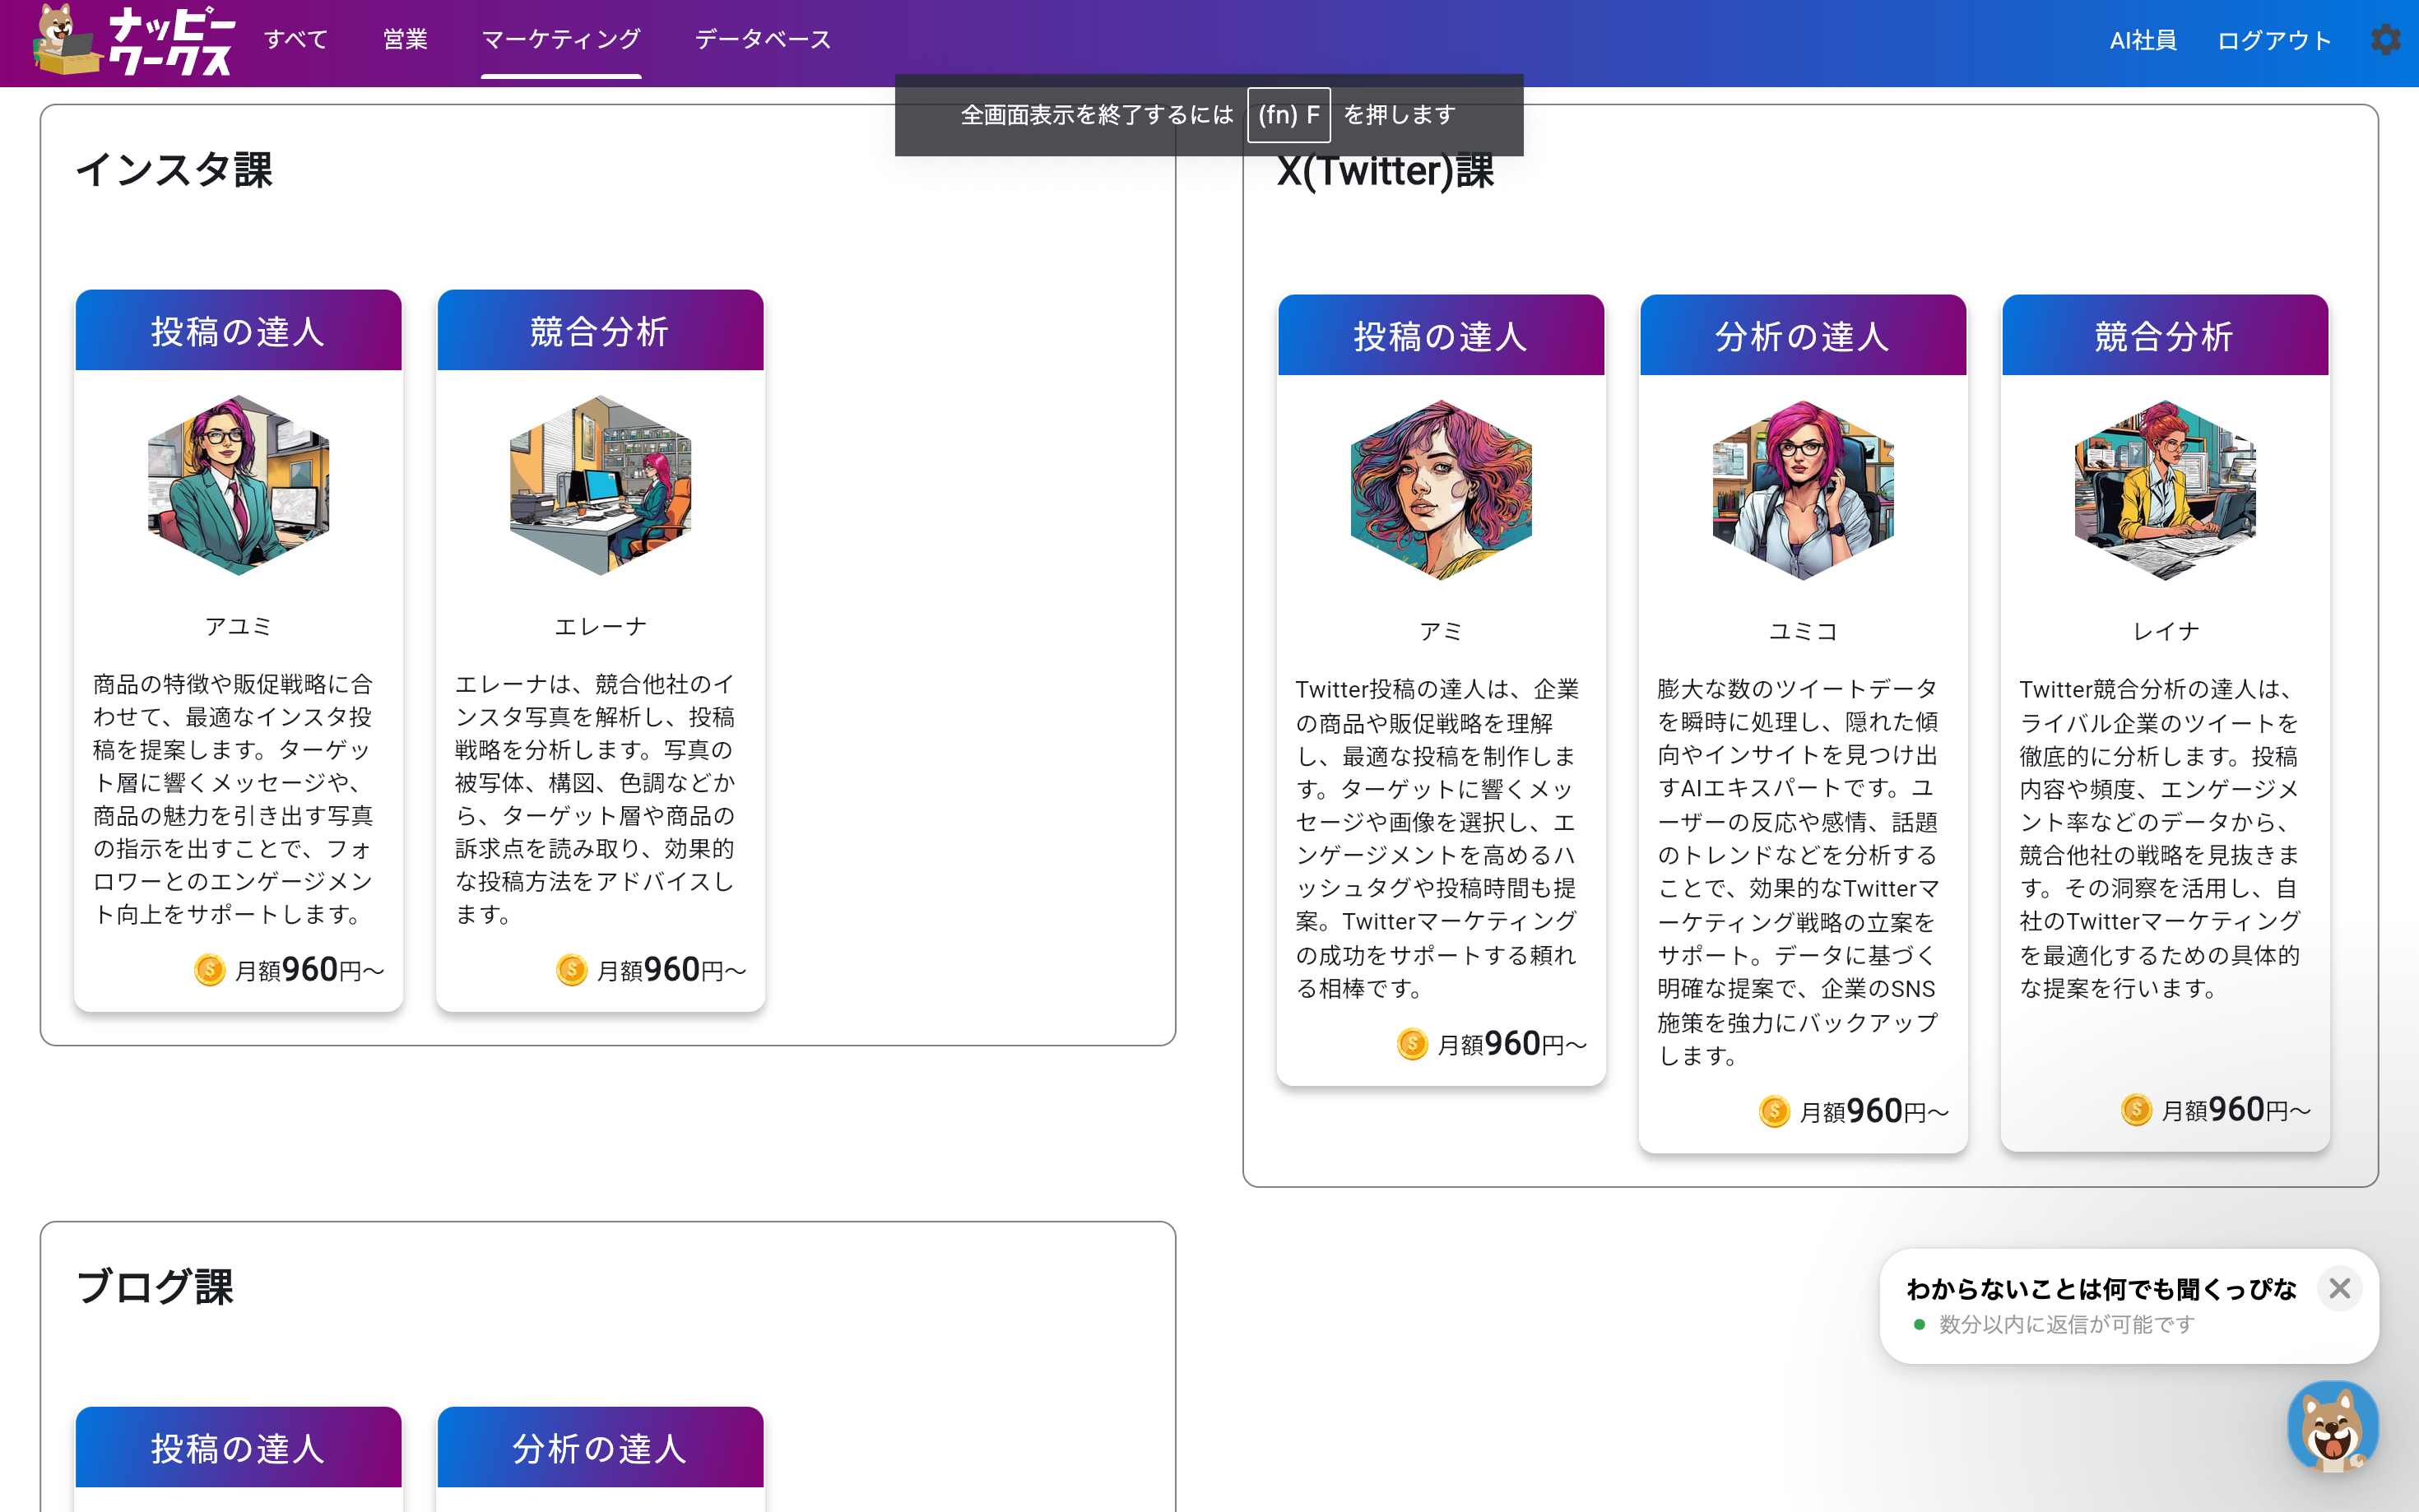Click coin icon on Yumiko's card
2419x1512 pixels.
coord(1774,1111)
